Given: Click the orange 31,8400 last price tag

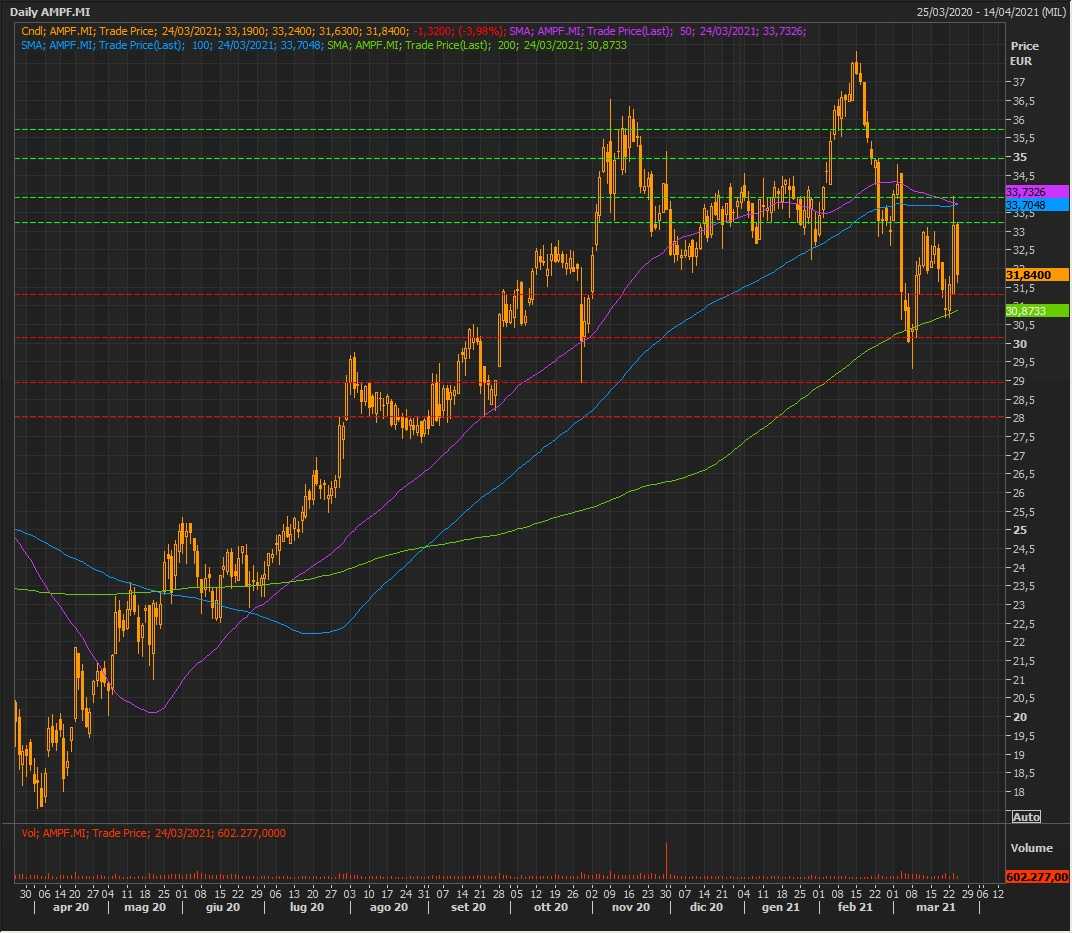Looking at the screenshot, I should pos(1027,274).
